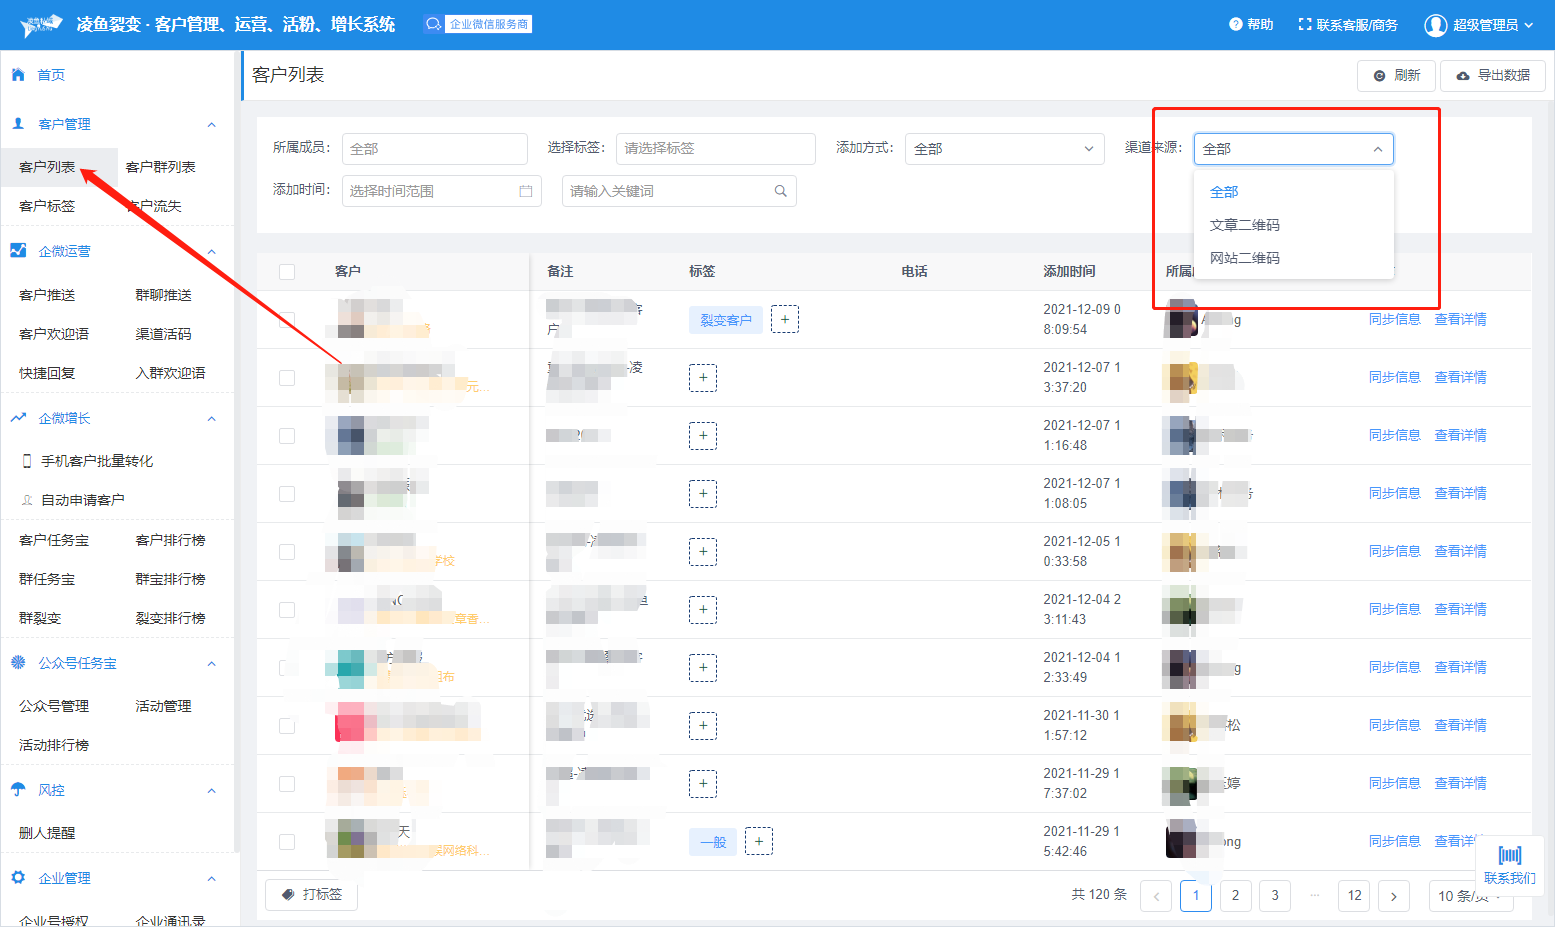Open 客户群列表 in the sidebar
Viewport: 1555px width, 927px height.
(160, 167)
